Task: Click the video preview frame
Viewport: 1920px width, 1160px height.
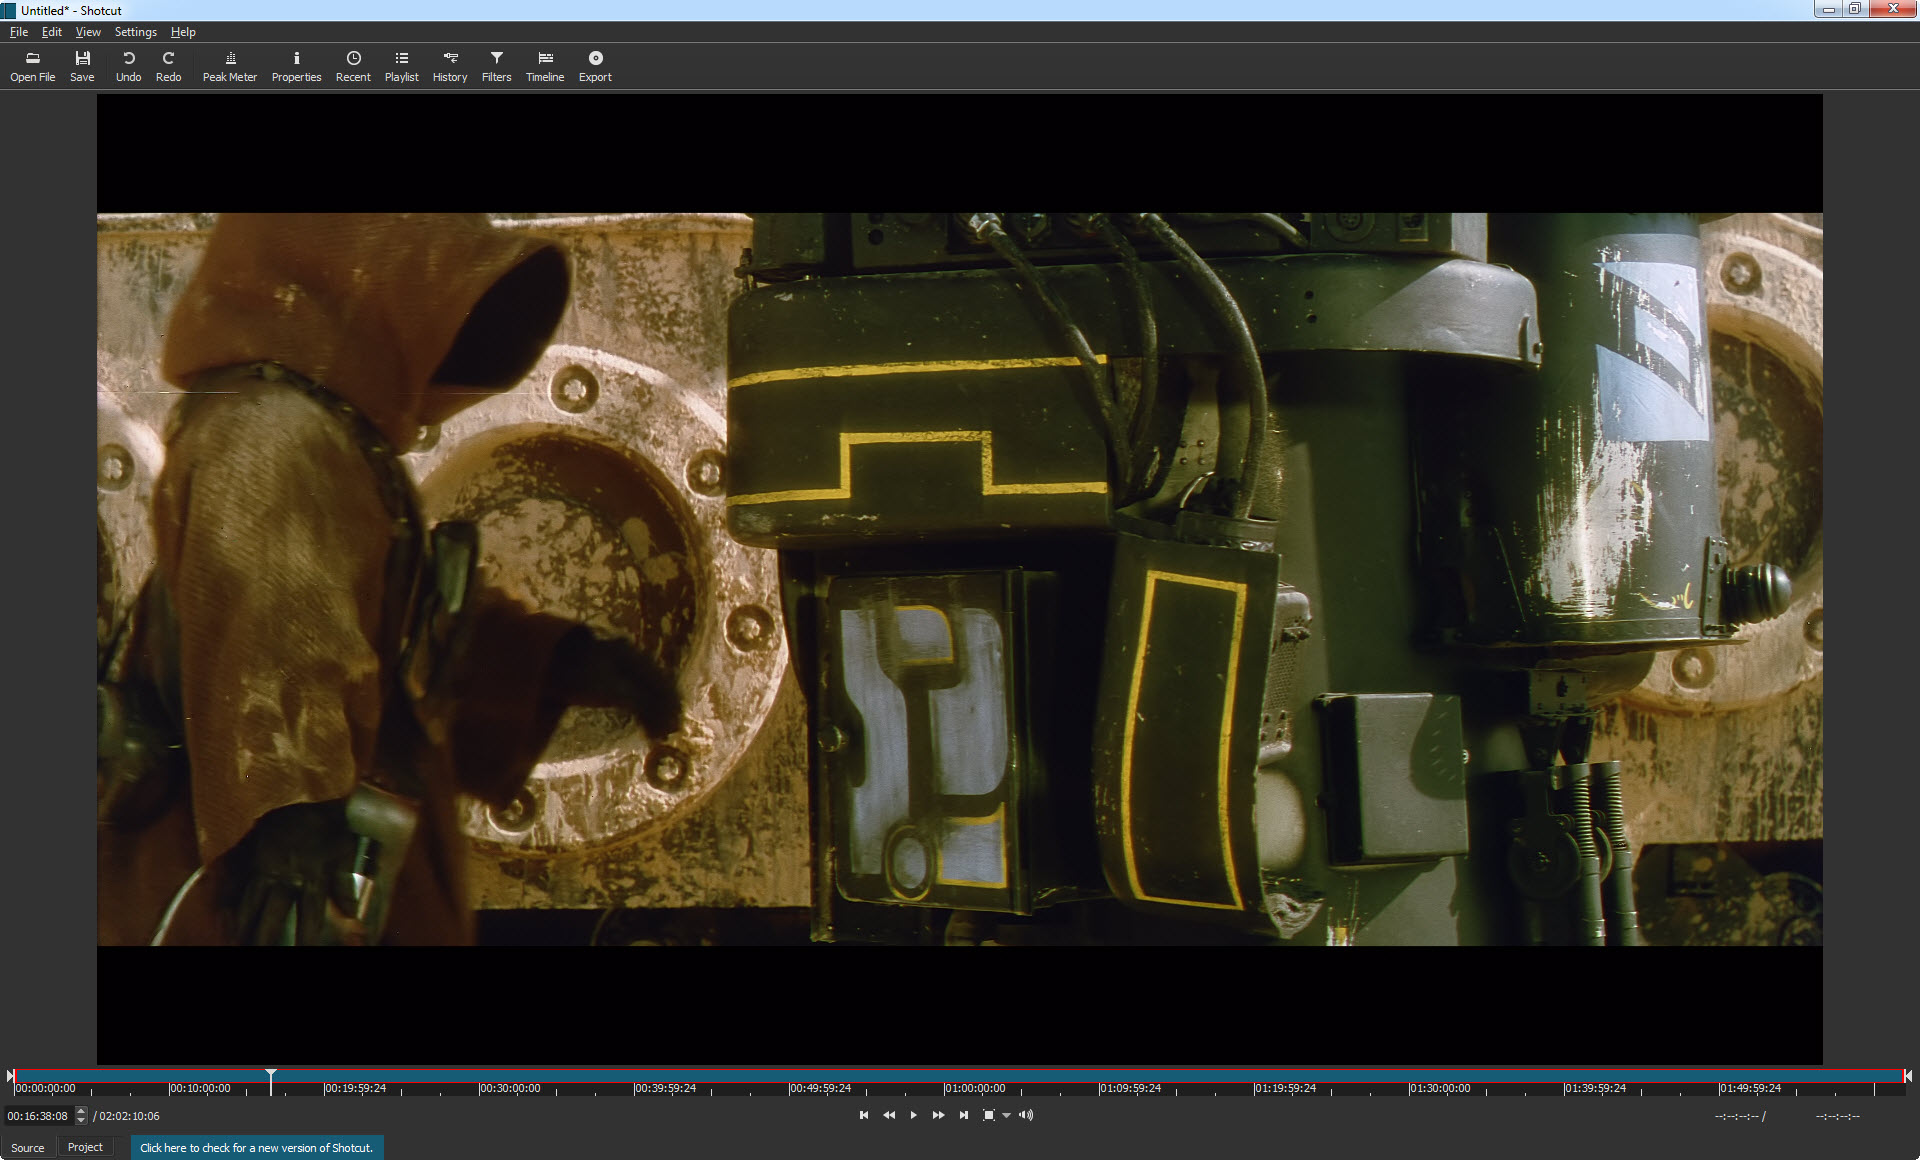Action: click(959, 579)
